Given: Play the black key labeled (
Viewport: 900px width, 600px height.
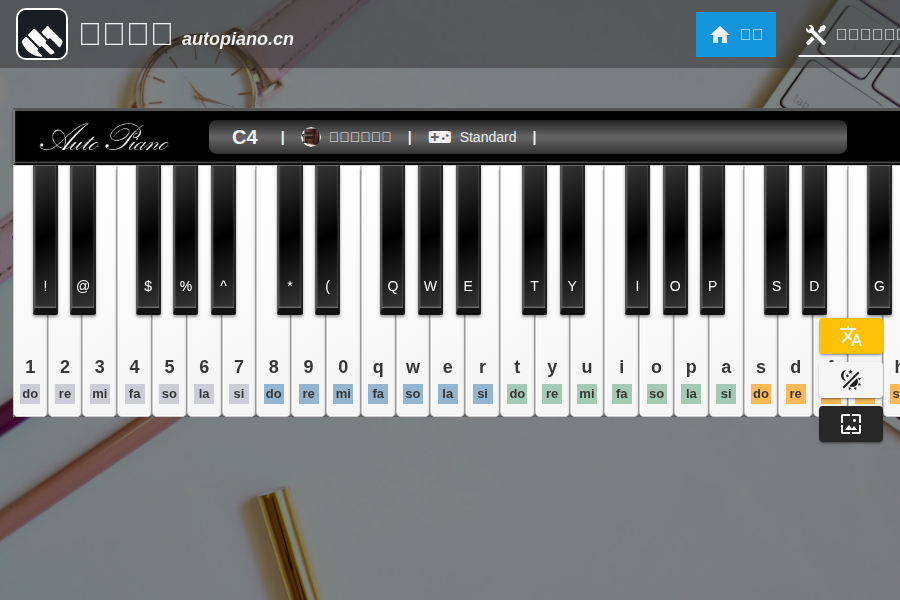Looking at the screenshot, I should 327,239.
